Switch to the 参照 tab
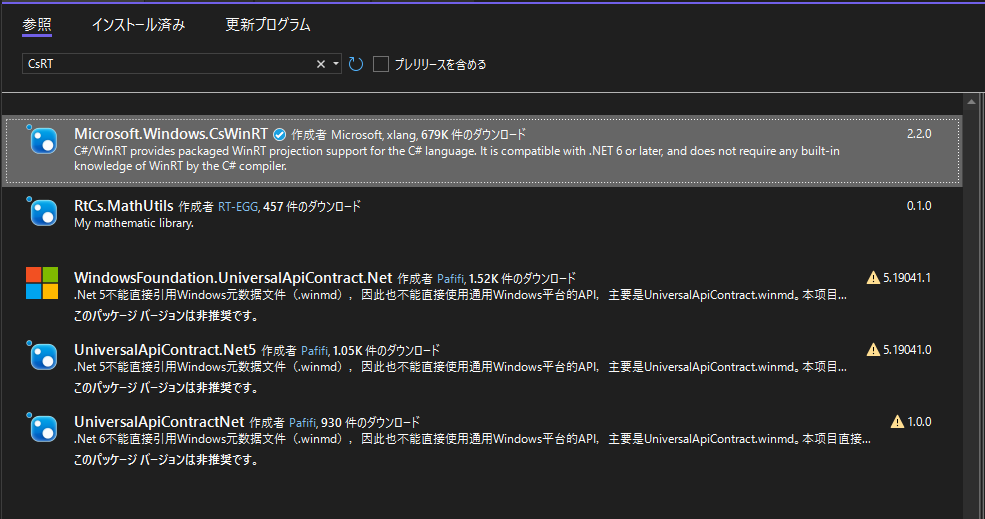Image resolution: width=985 pixels, height=519 pixels. point(37,25)
